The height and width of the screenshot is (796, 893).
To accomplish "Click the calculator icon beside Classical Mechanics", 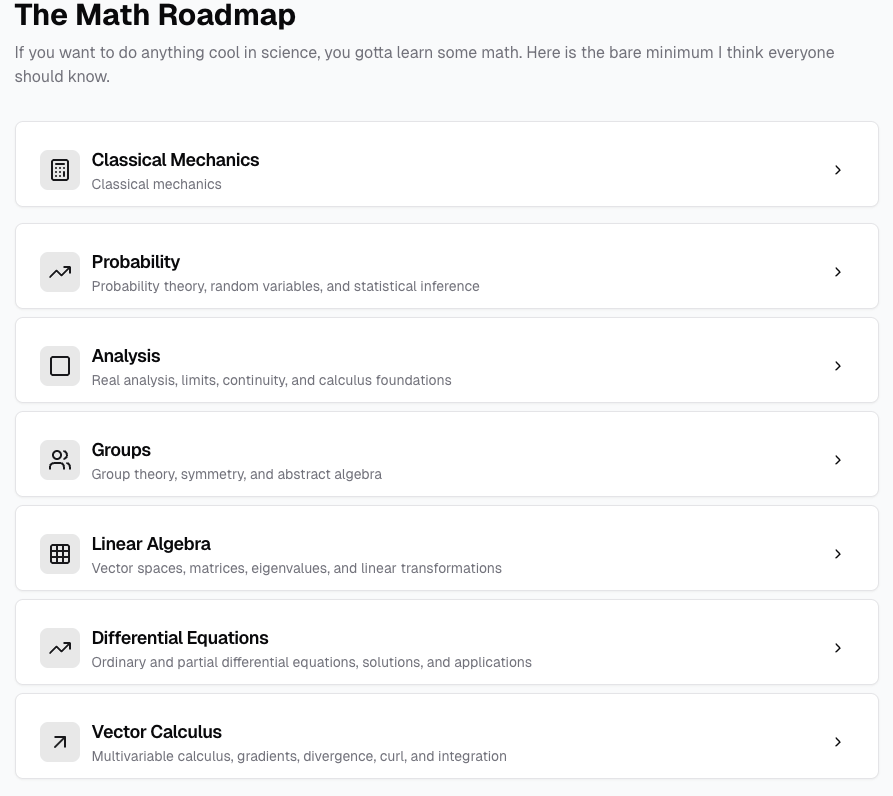I will point(60,170).
